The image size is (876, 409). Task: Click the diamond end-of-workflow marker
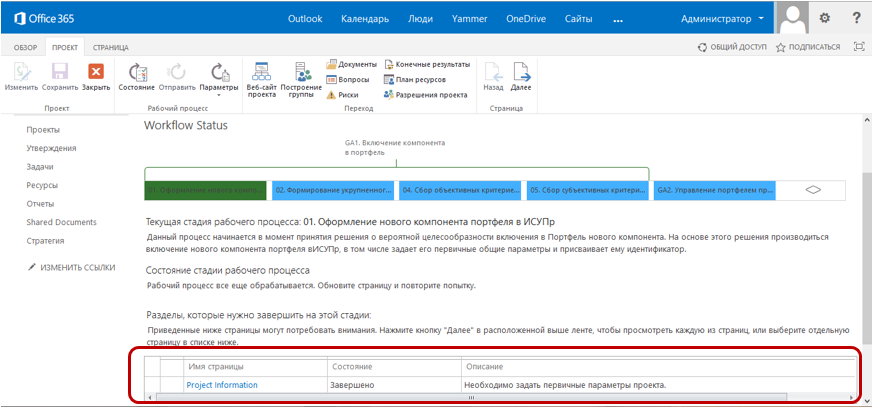pos(813,190)
